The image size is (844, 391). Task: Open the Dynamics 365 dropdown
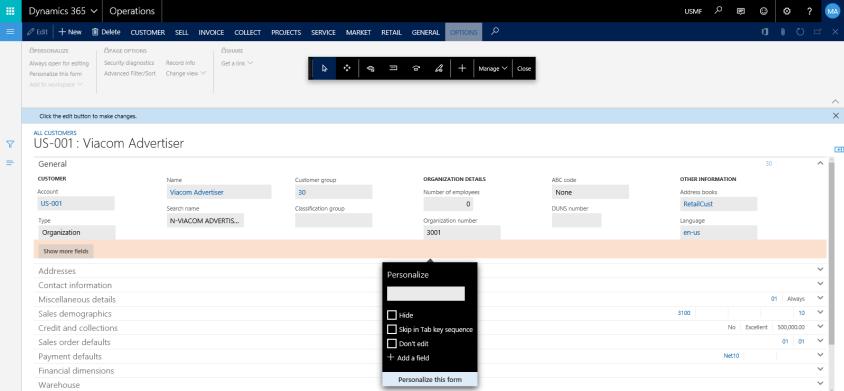[x=62, y=11]
